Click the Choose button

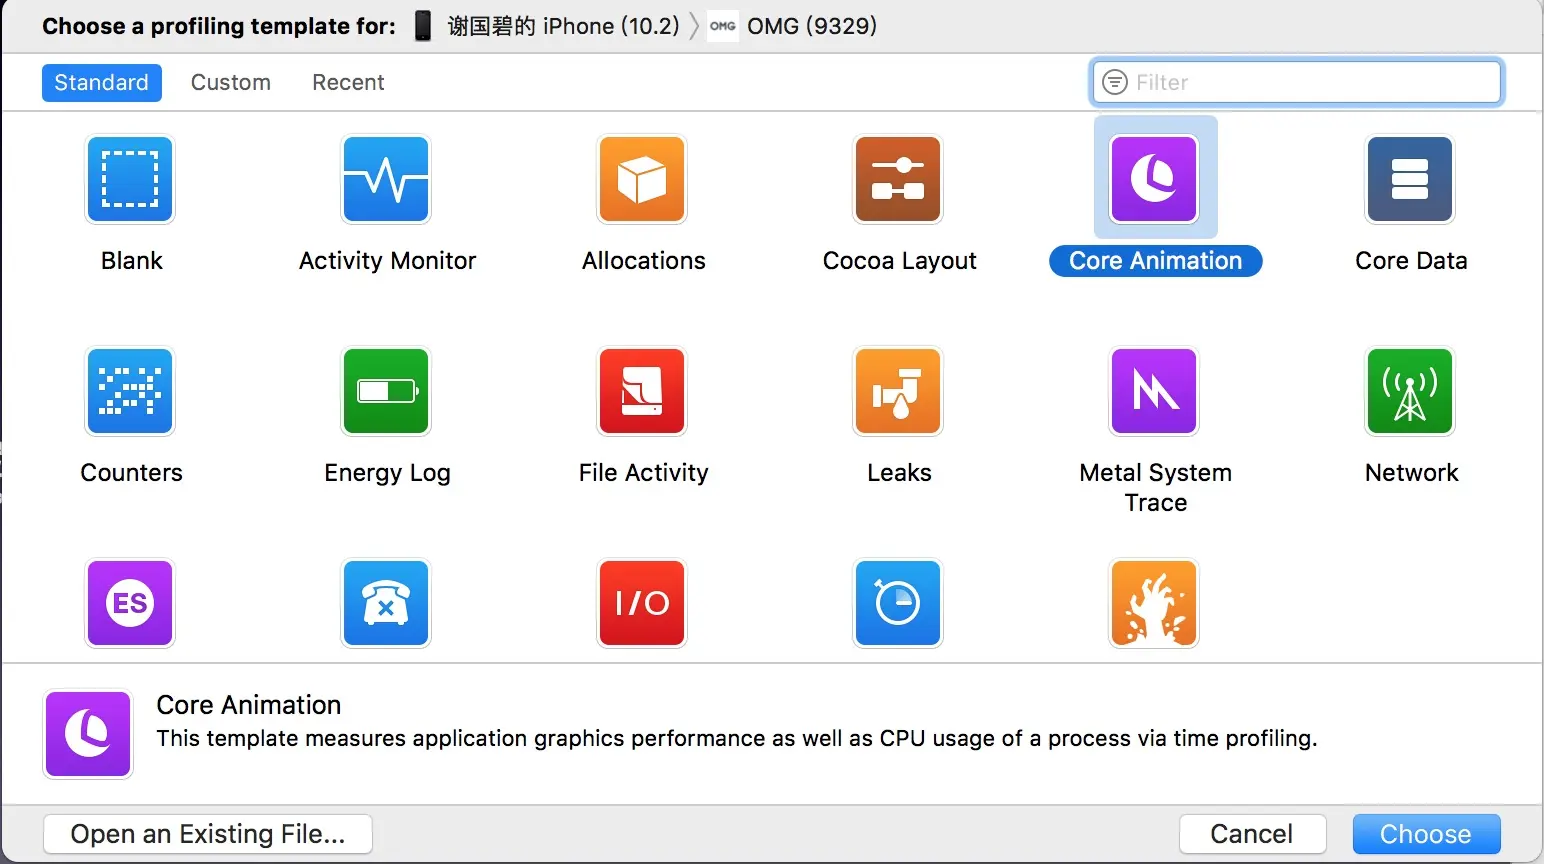point(1426,834)
